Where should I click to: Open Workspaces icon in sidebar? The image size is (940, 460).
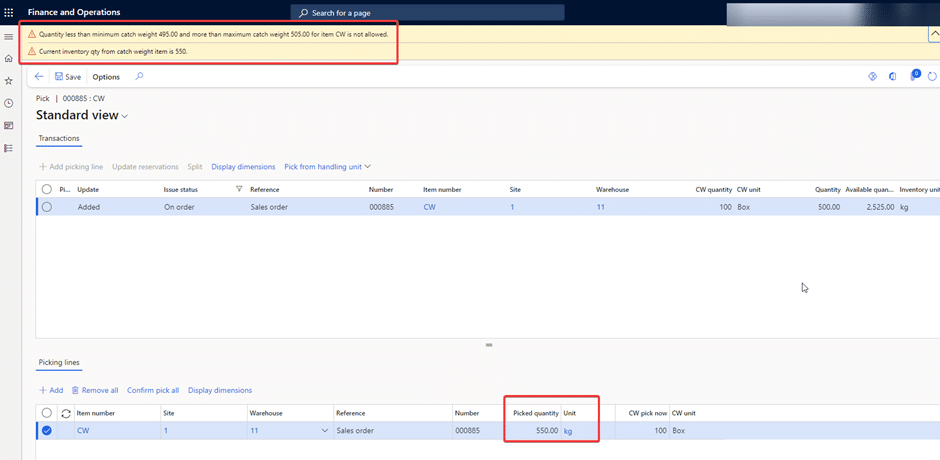[x=8, y=125]
